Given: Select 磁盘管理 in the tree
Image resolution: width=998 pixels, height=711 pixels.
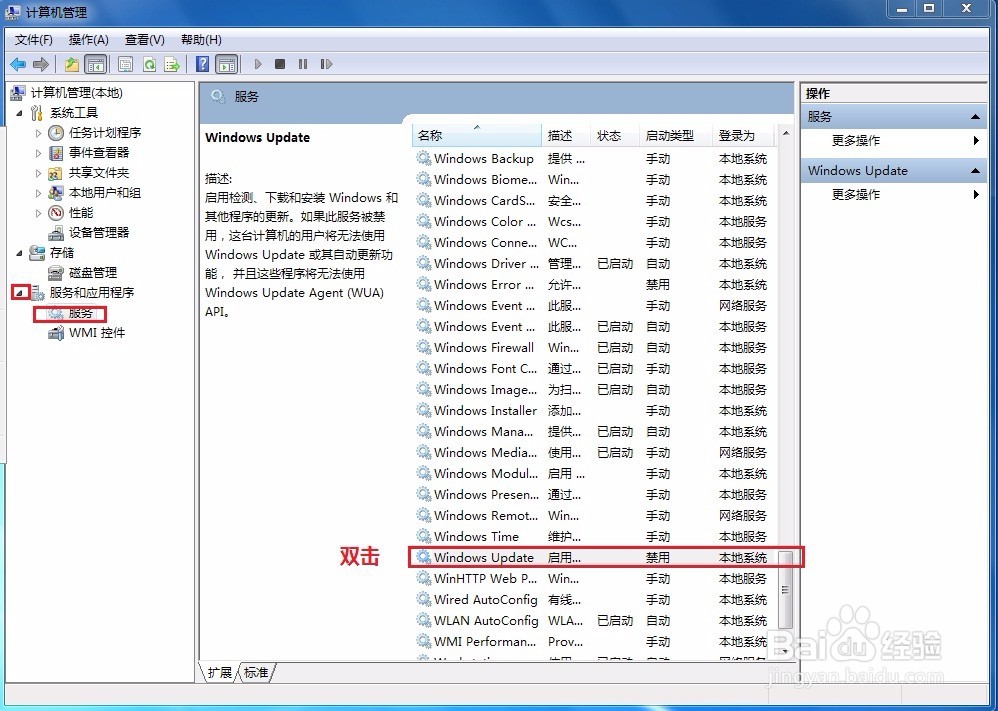Looking at the screenshot, I should click(92, 273).
